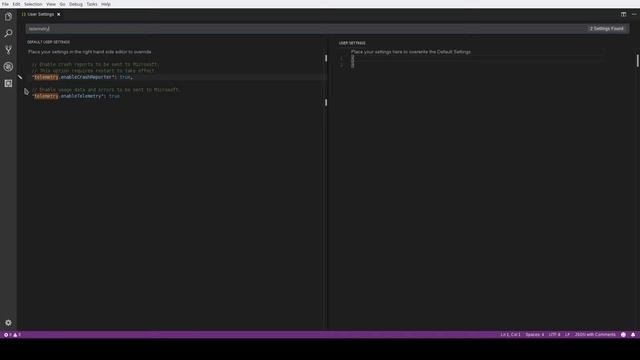
Task: Open the Debug view in activity bar
Action: pos(8,67)
